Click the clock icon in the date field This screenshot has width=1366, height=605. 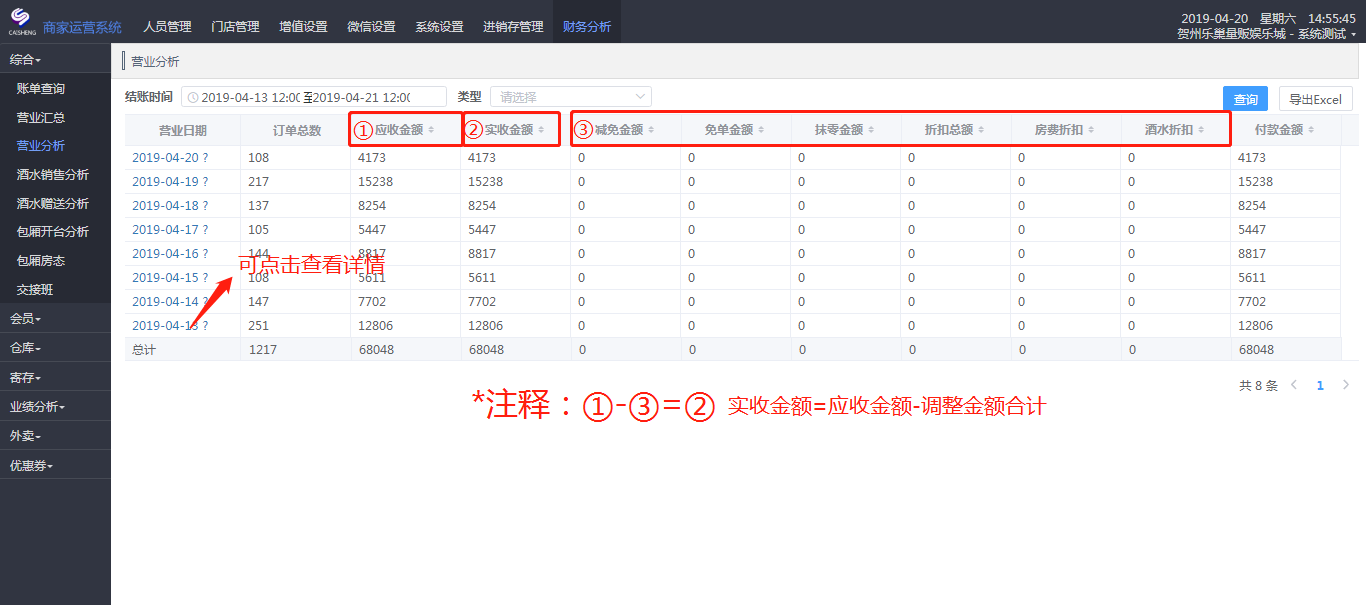tap(193, 97)
